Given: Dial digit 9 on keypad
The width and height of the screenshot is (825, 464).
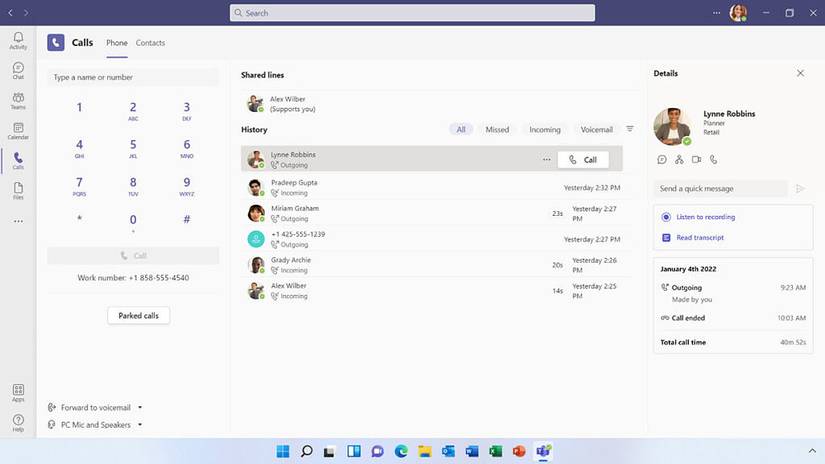Looking at the screenshot, I should [187, 186].
